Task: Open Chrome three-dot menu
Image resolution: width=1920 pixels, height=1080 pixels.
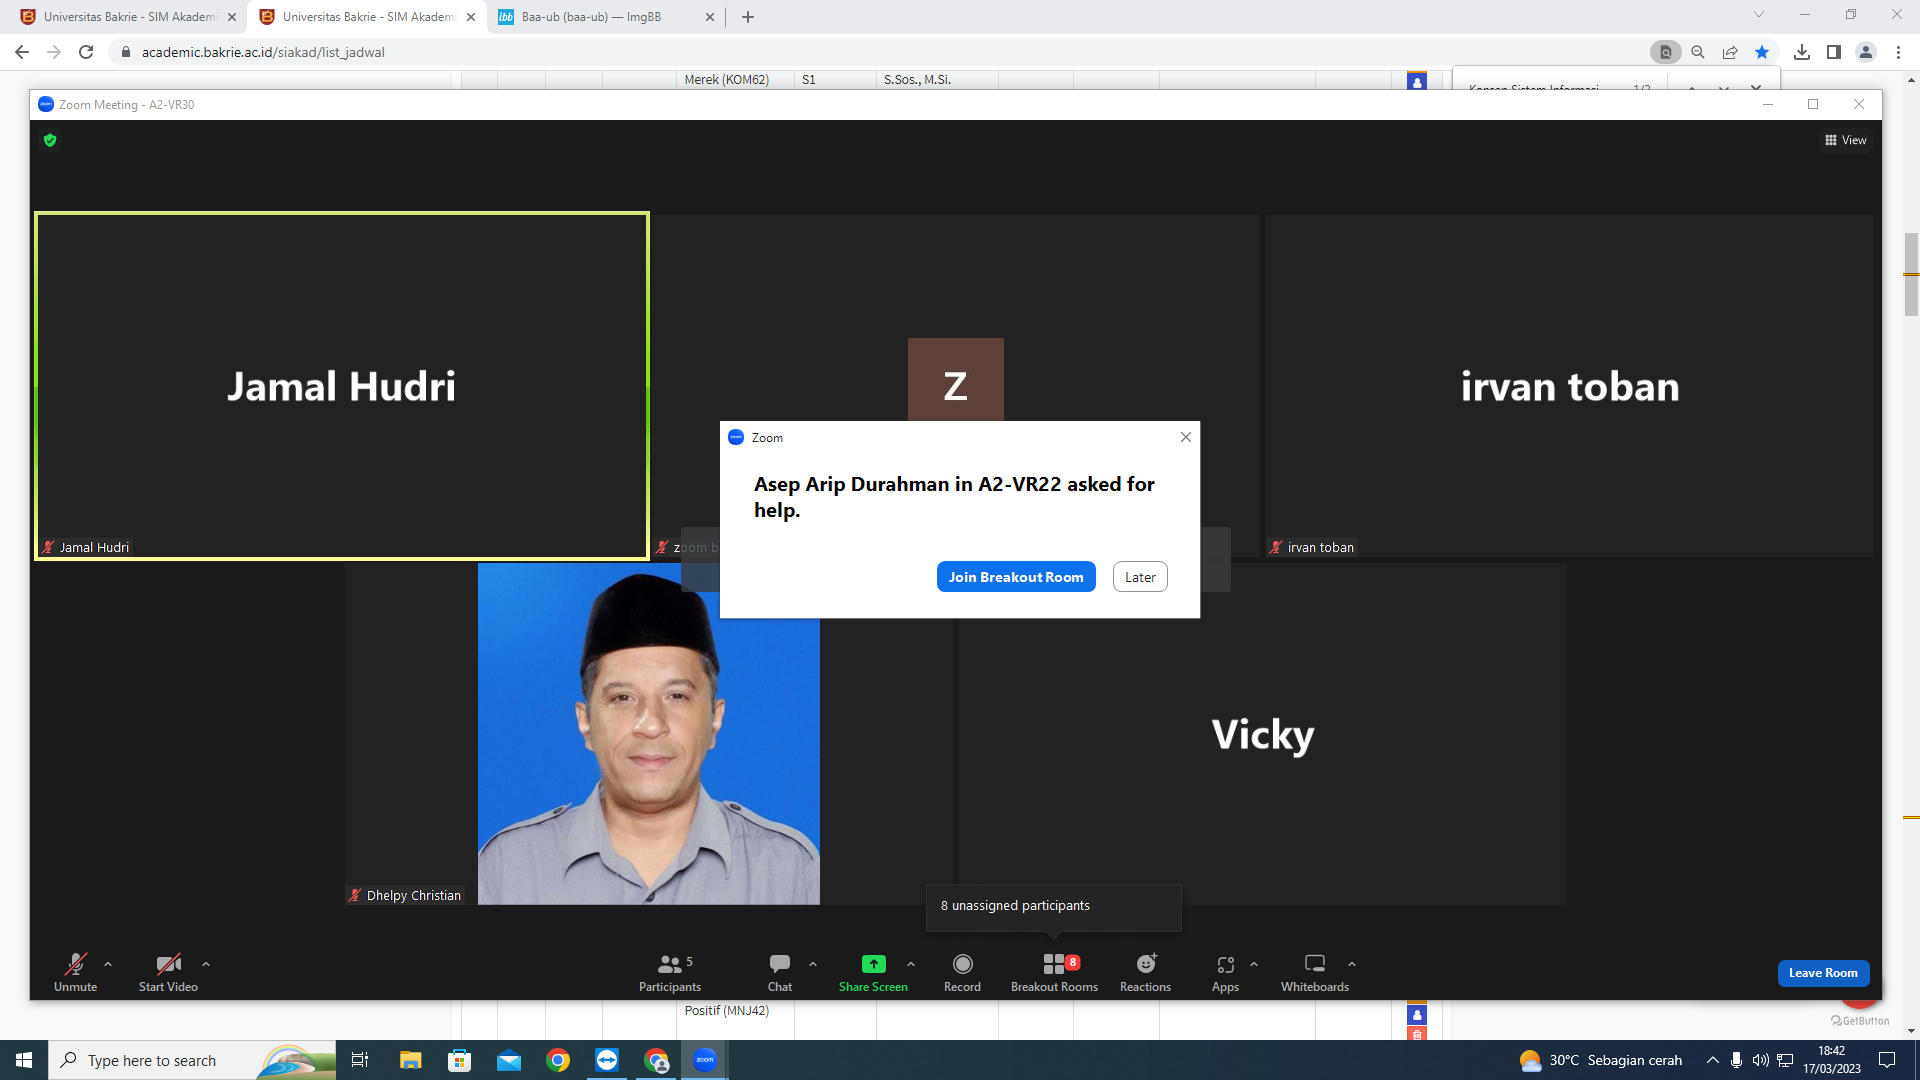Action: coord(1898,52)
